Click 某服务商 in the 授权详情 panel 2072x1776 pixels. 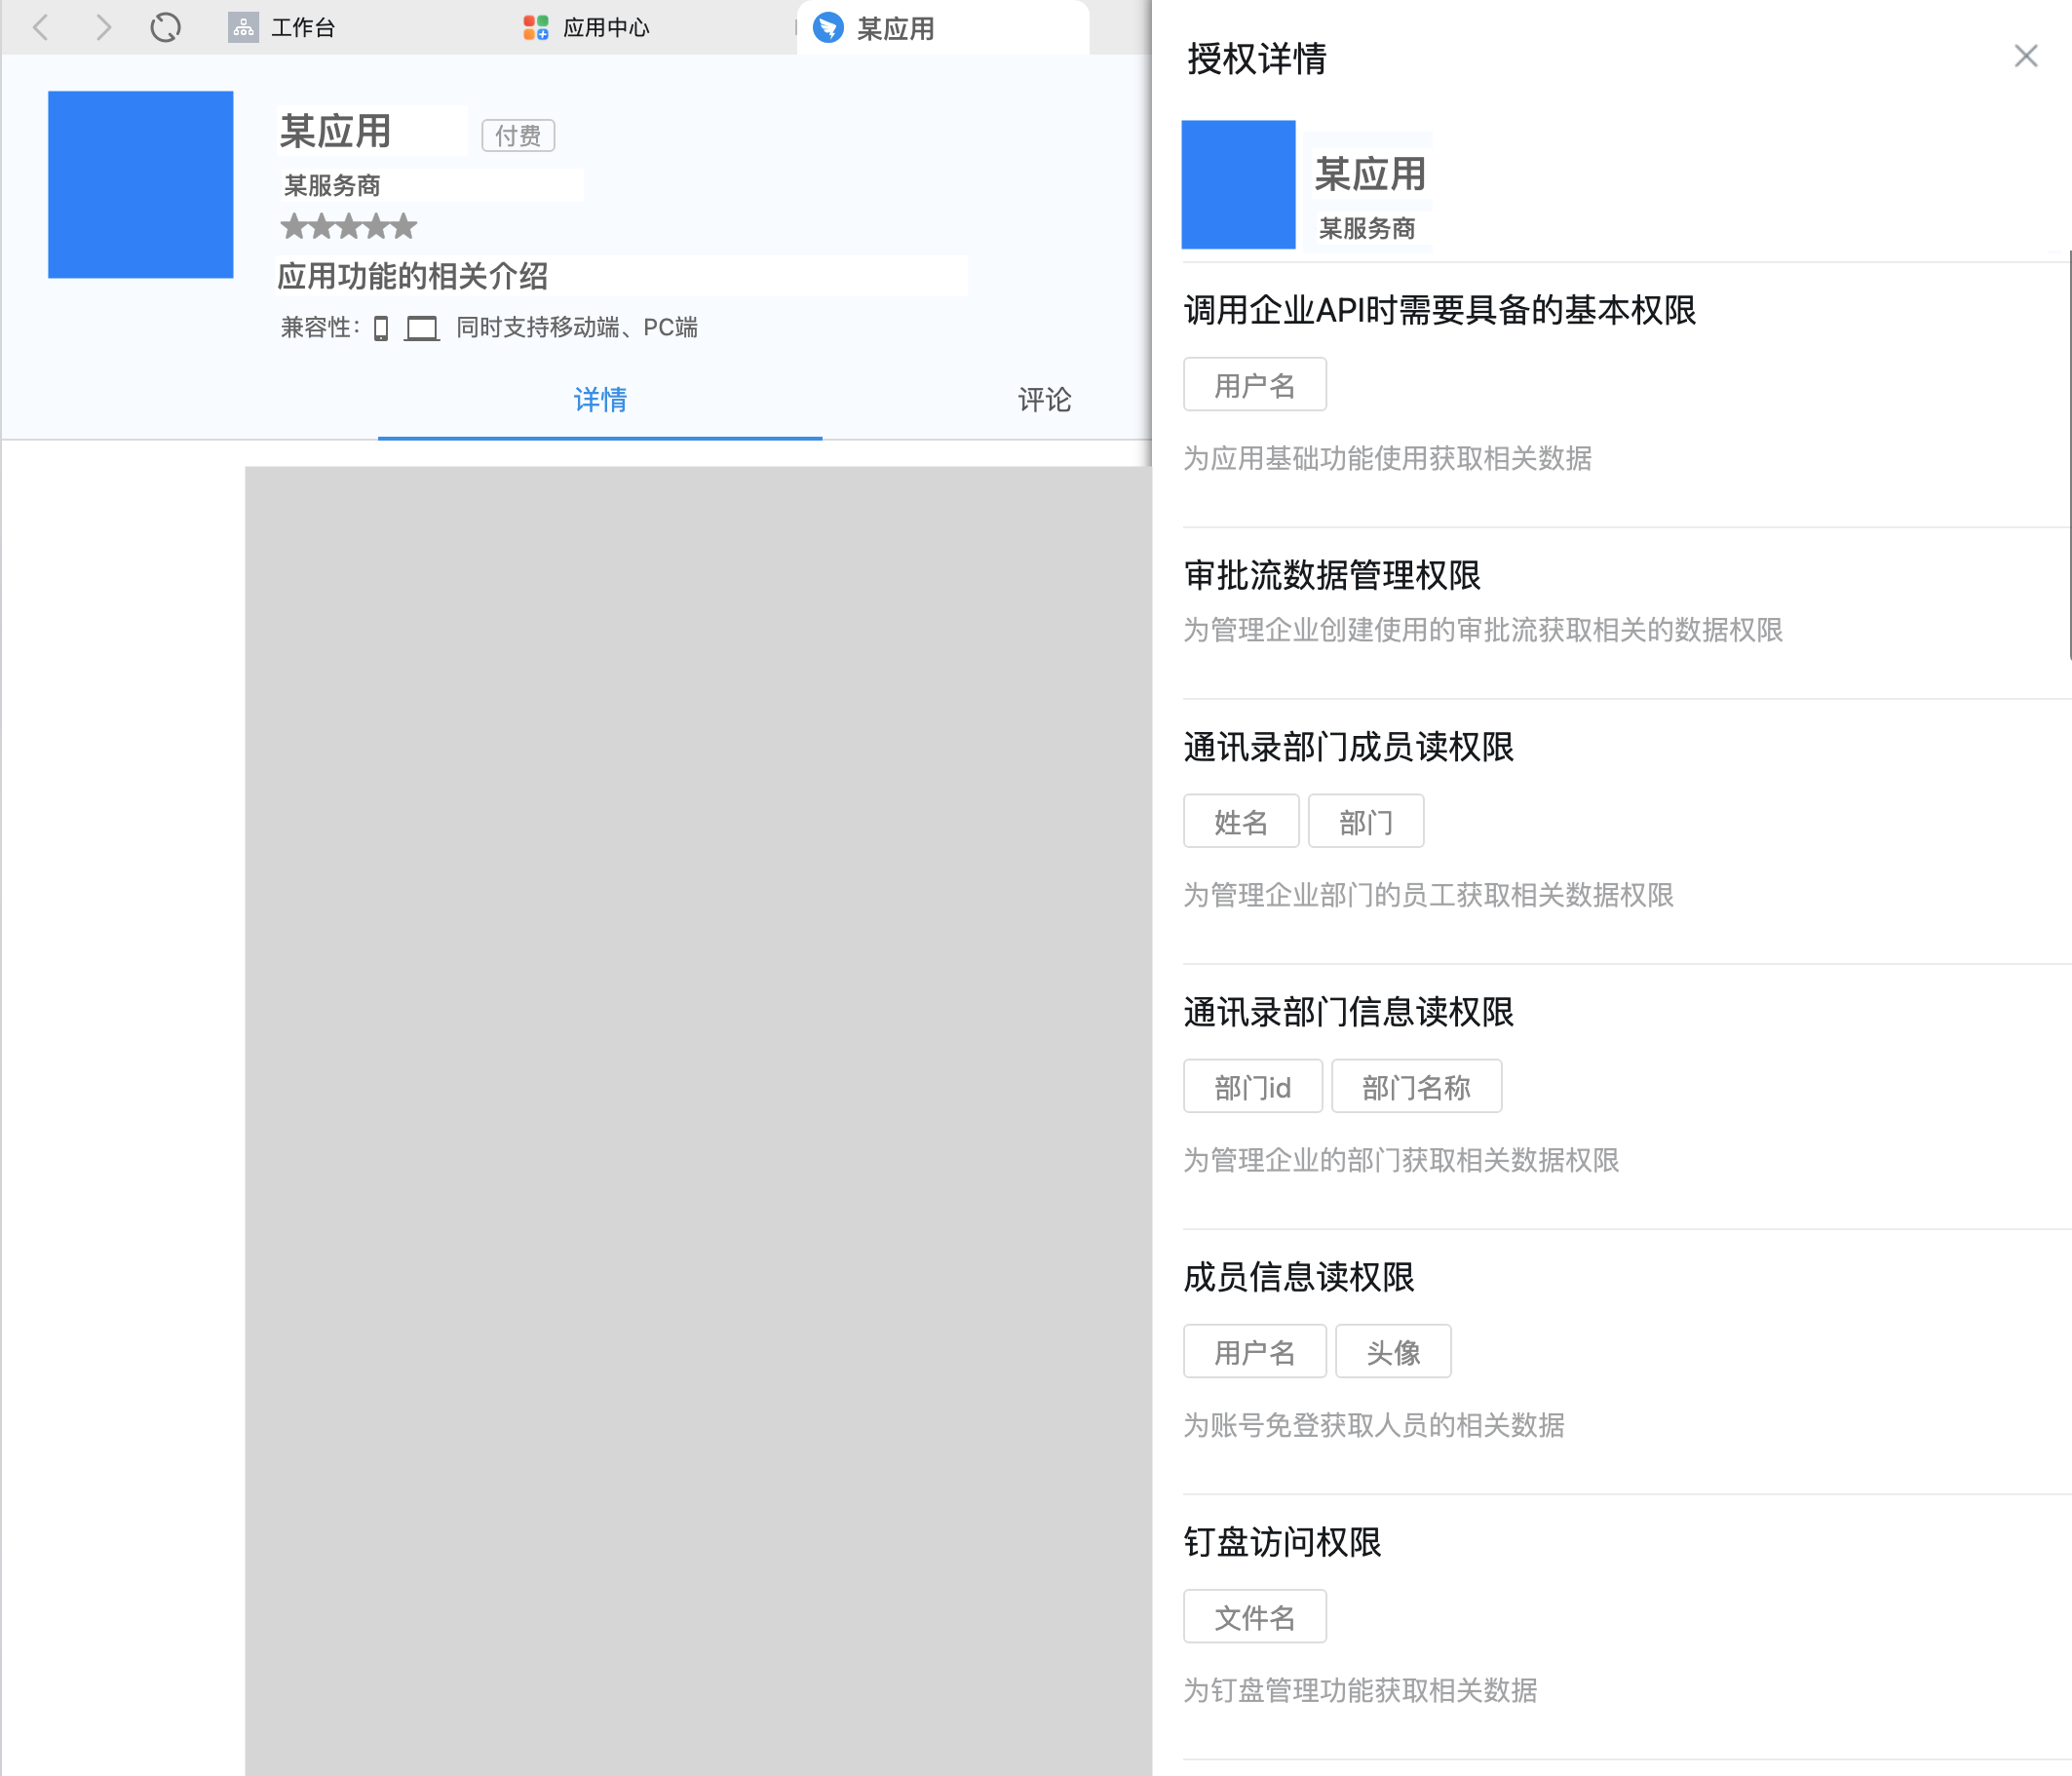1367,228
